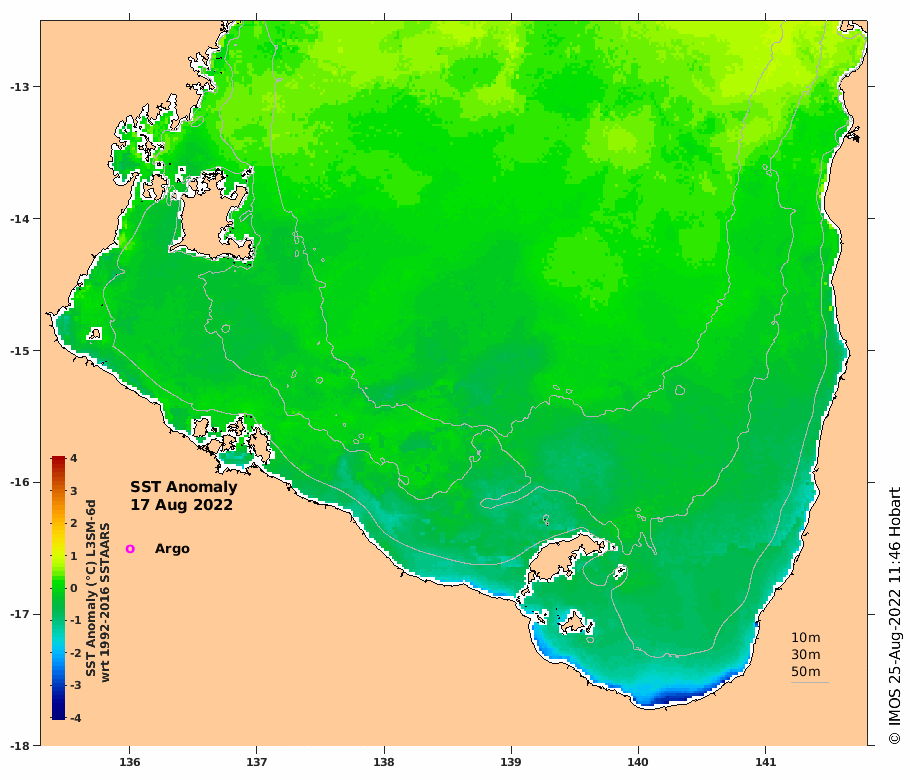Click the '30m' depth contour legend
Viewport: 910px width, 780px height.
[x=806, y=655]
